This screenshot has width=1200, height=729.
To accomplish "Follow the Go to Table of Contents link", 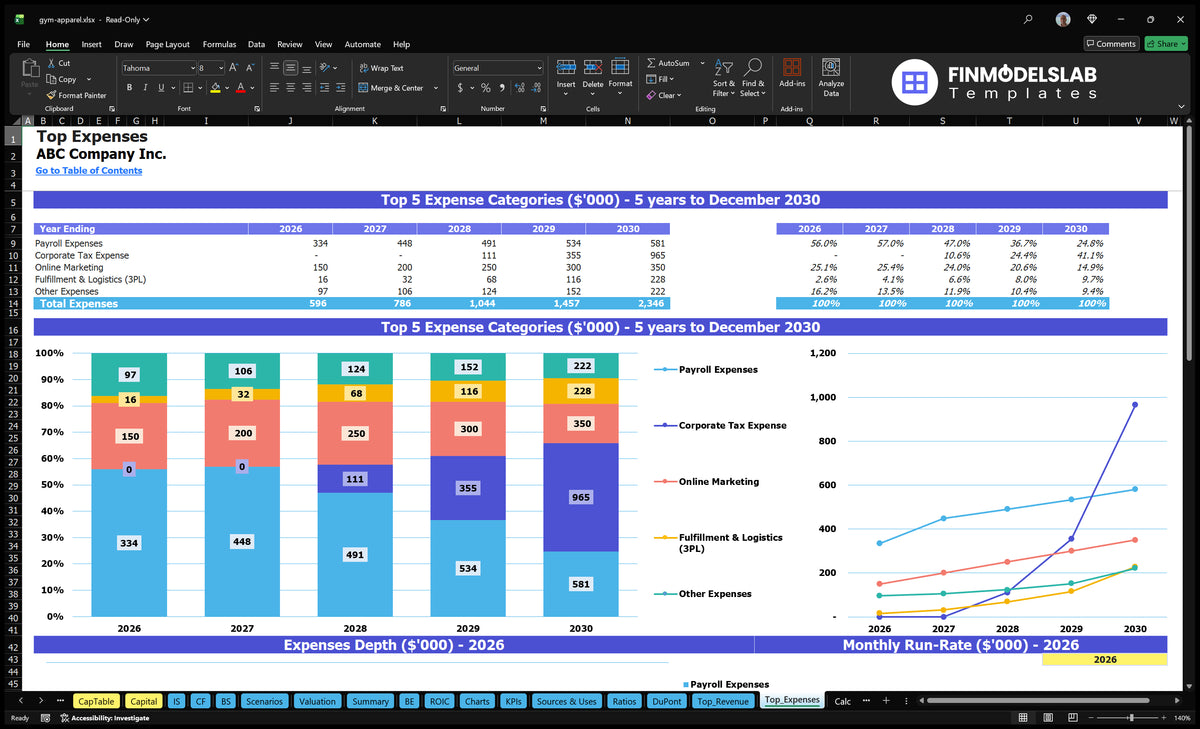I will 89,171.
